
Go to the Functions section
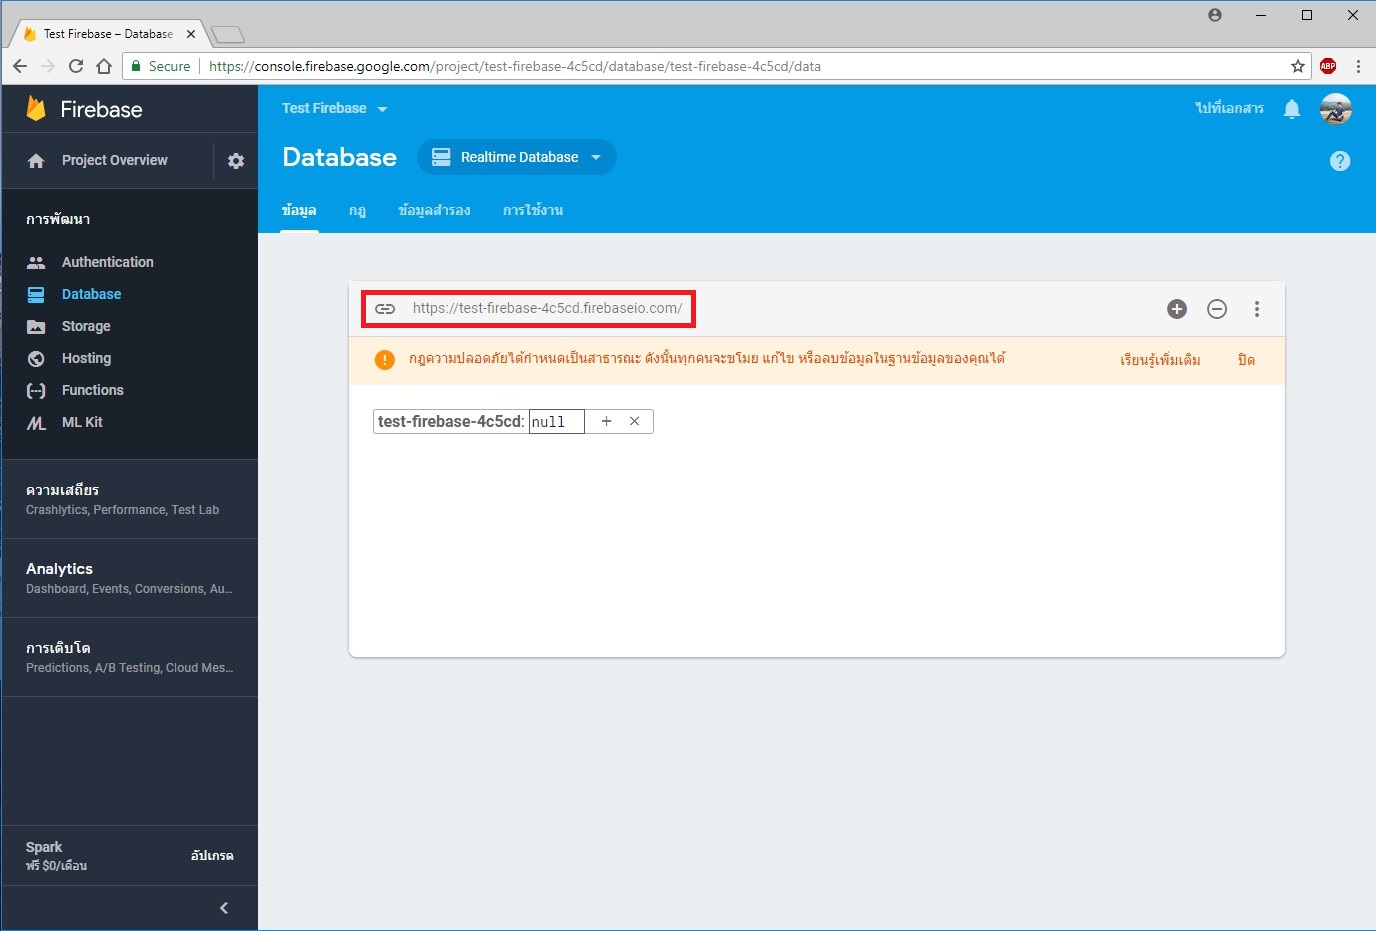click(x=93, y=390)
